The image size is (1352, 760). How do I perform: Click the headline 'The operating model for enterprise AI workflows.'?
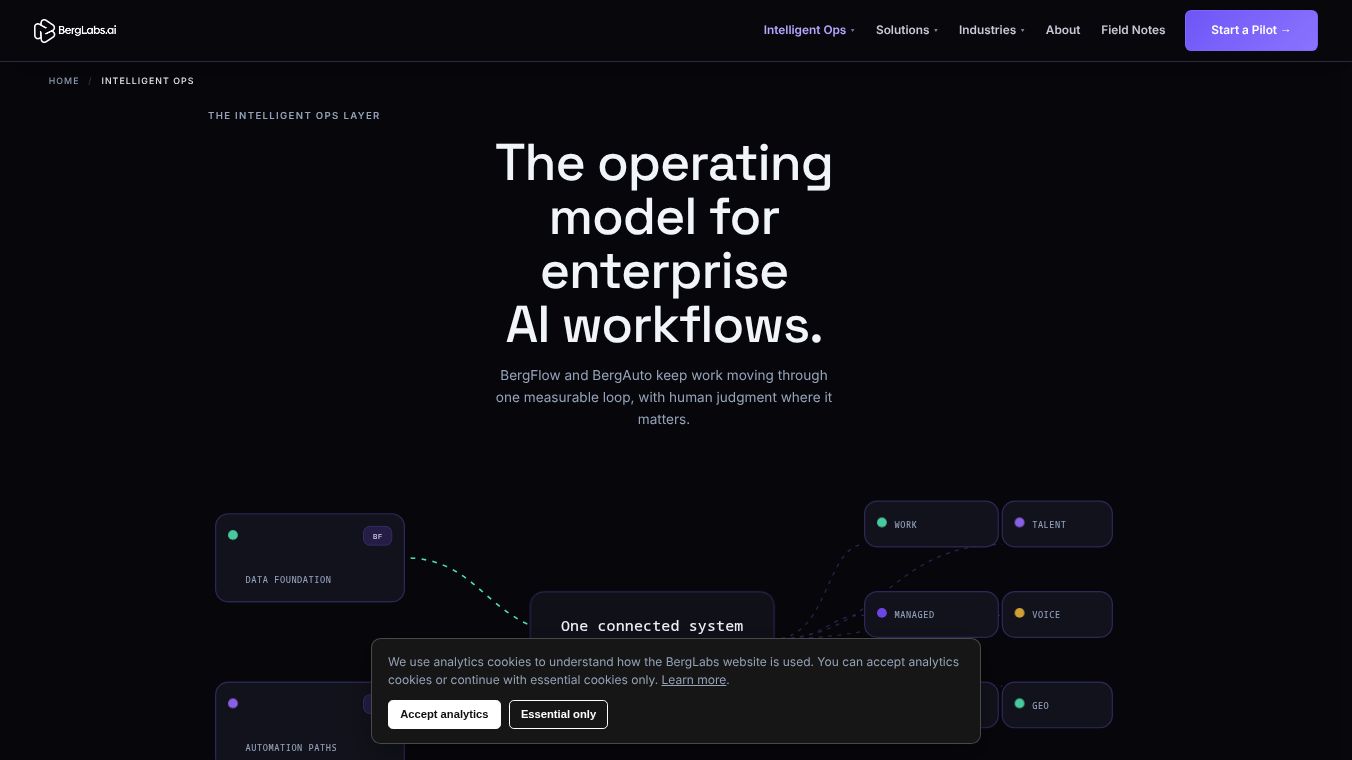click(x=664, y=244)
